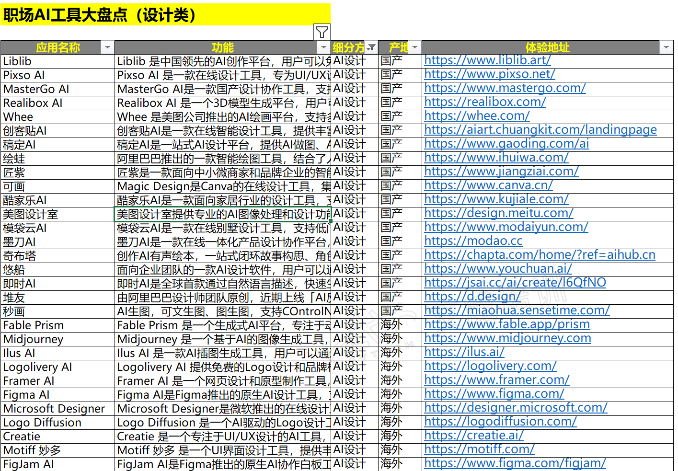This screenshot has width=678, height=471.
Task: Open the figma.com/figjam link
Action: coord(515,463)
